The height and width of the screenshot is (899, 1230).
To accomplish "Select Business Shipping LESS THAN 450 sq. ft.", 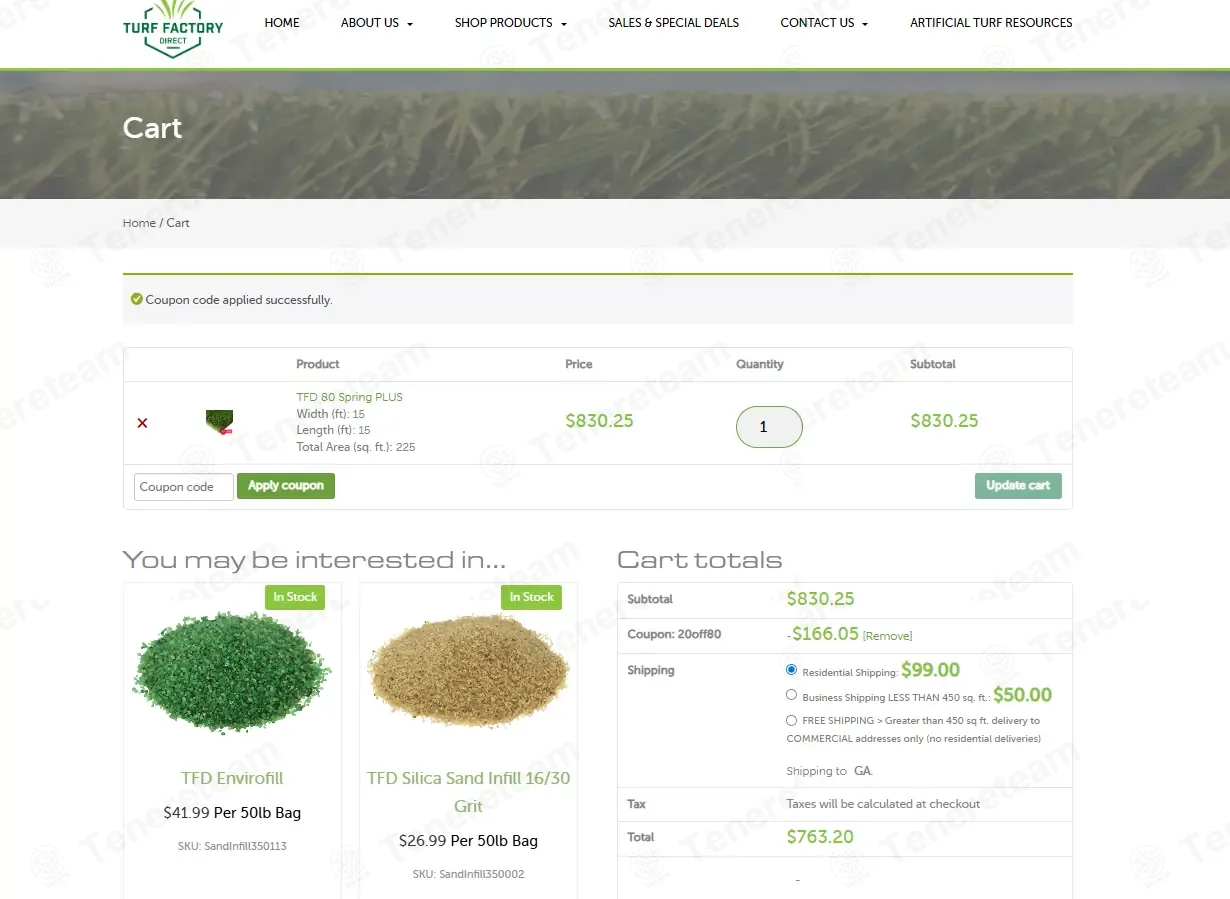I will pyautogui.click(x=792, y=695).
